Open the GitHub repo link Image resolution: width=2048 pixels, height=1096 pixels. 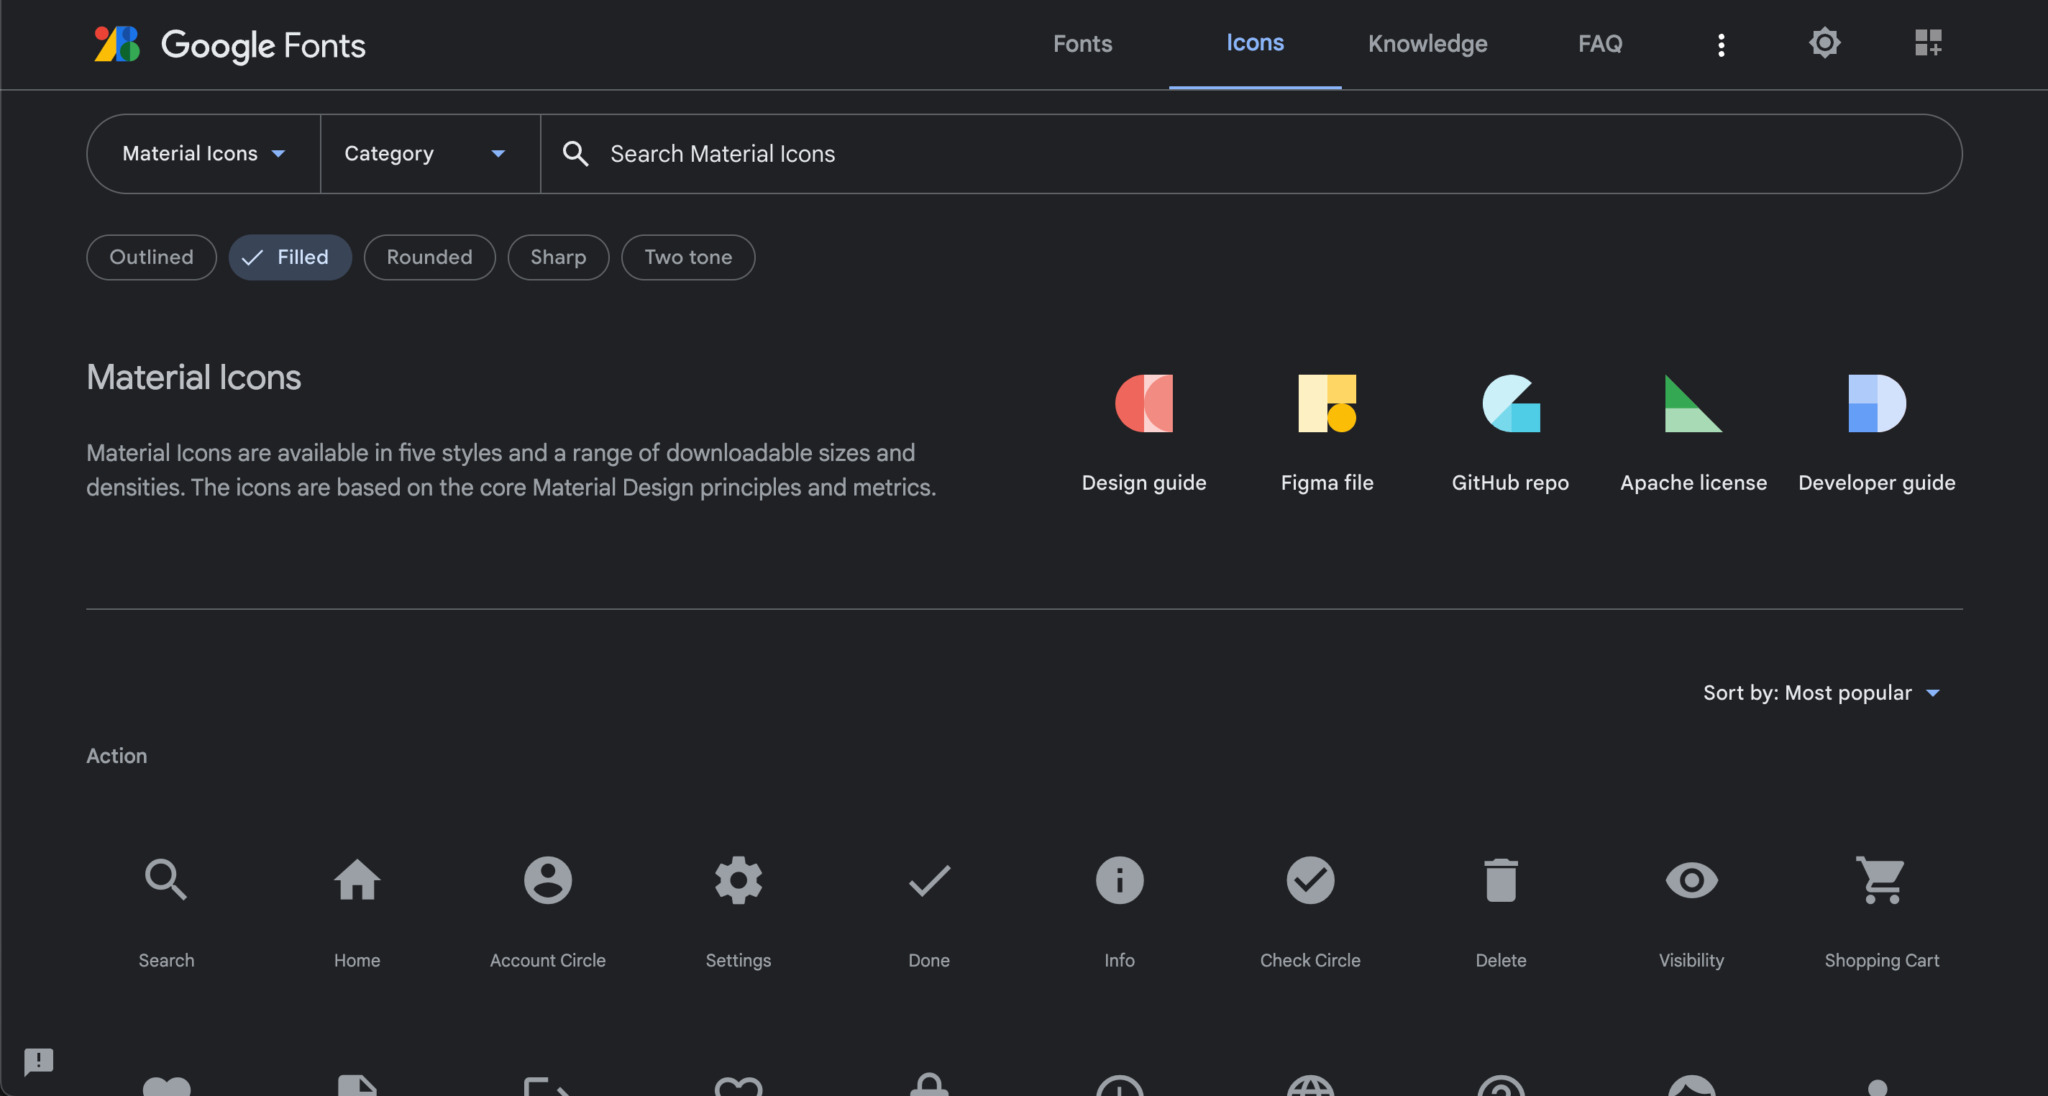tap(1510, 432)
